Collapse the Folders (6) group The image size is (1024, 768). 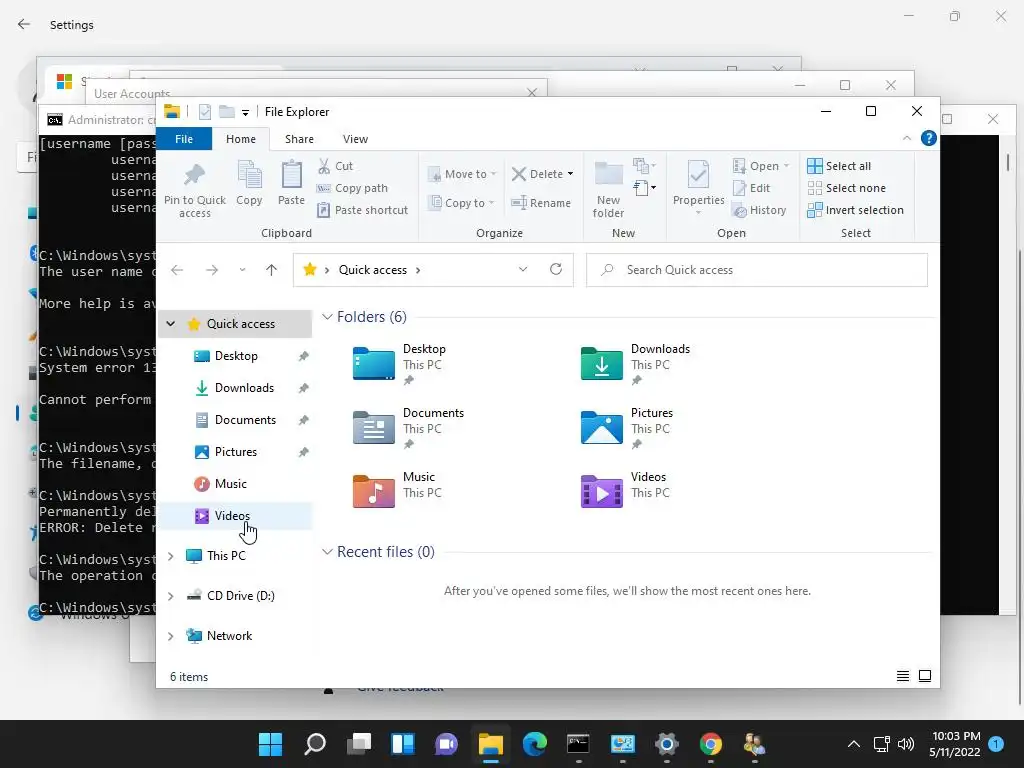click(327, 317)
